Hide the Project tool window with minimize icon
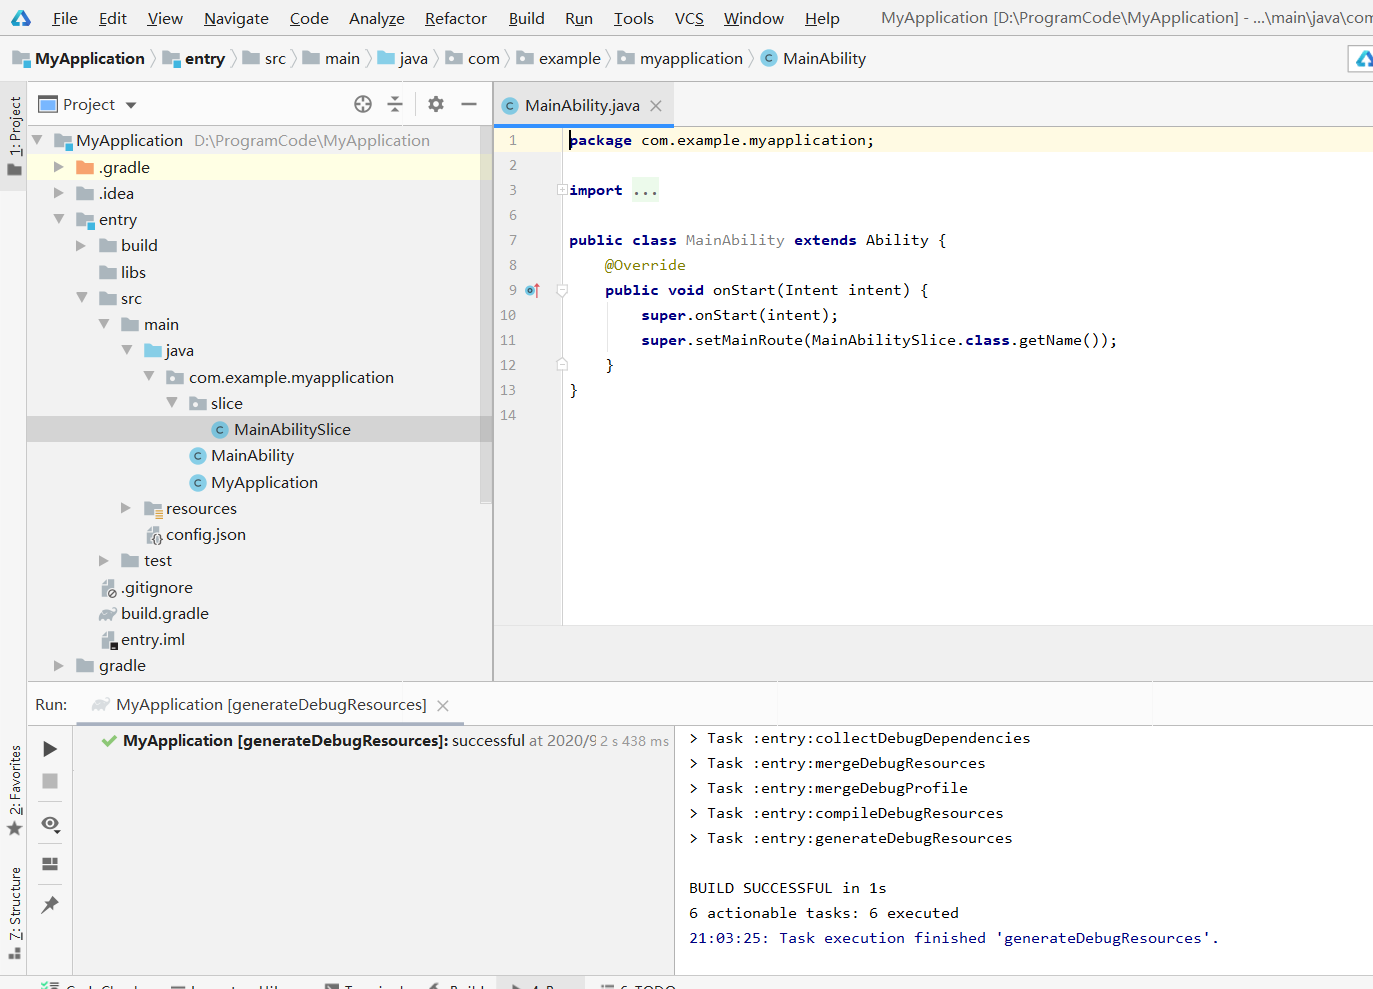1373x989 pixels. click(469, 104)
